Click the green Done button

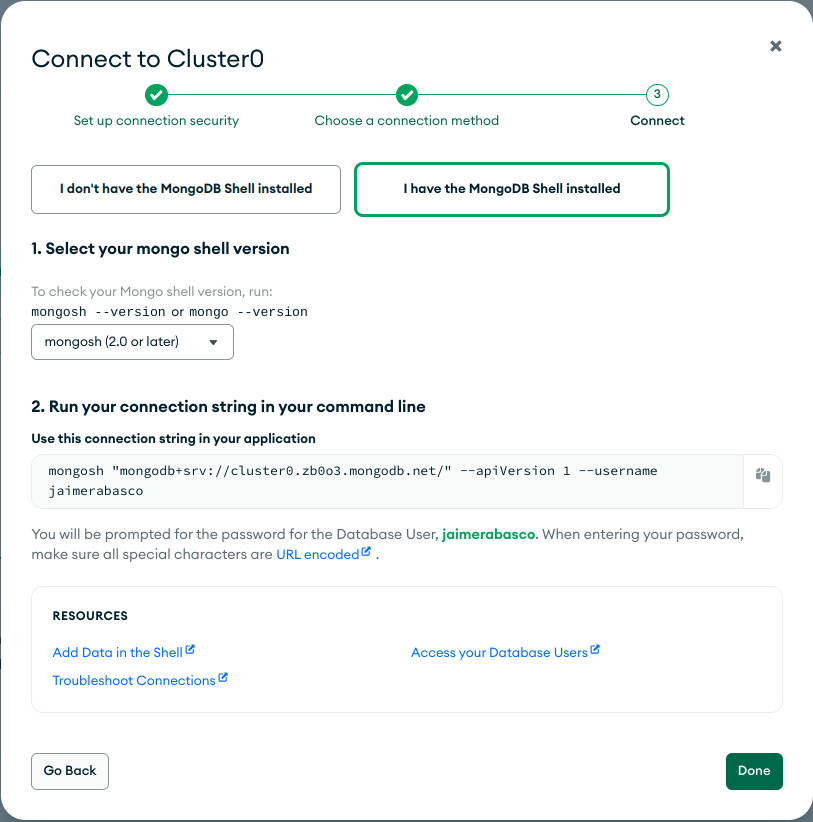coord(754,771)
